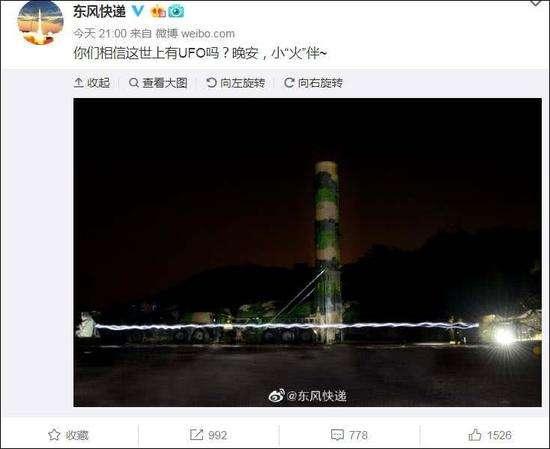Click the teal camera badge icon
The height and width of the screenshot is (449, 550).
tap(176, 12)
